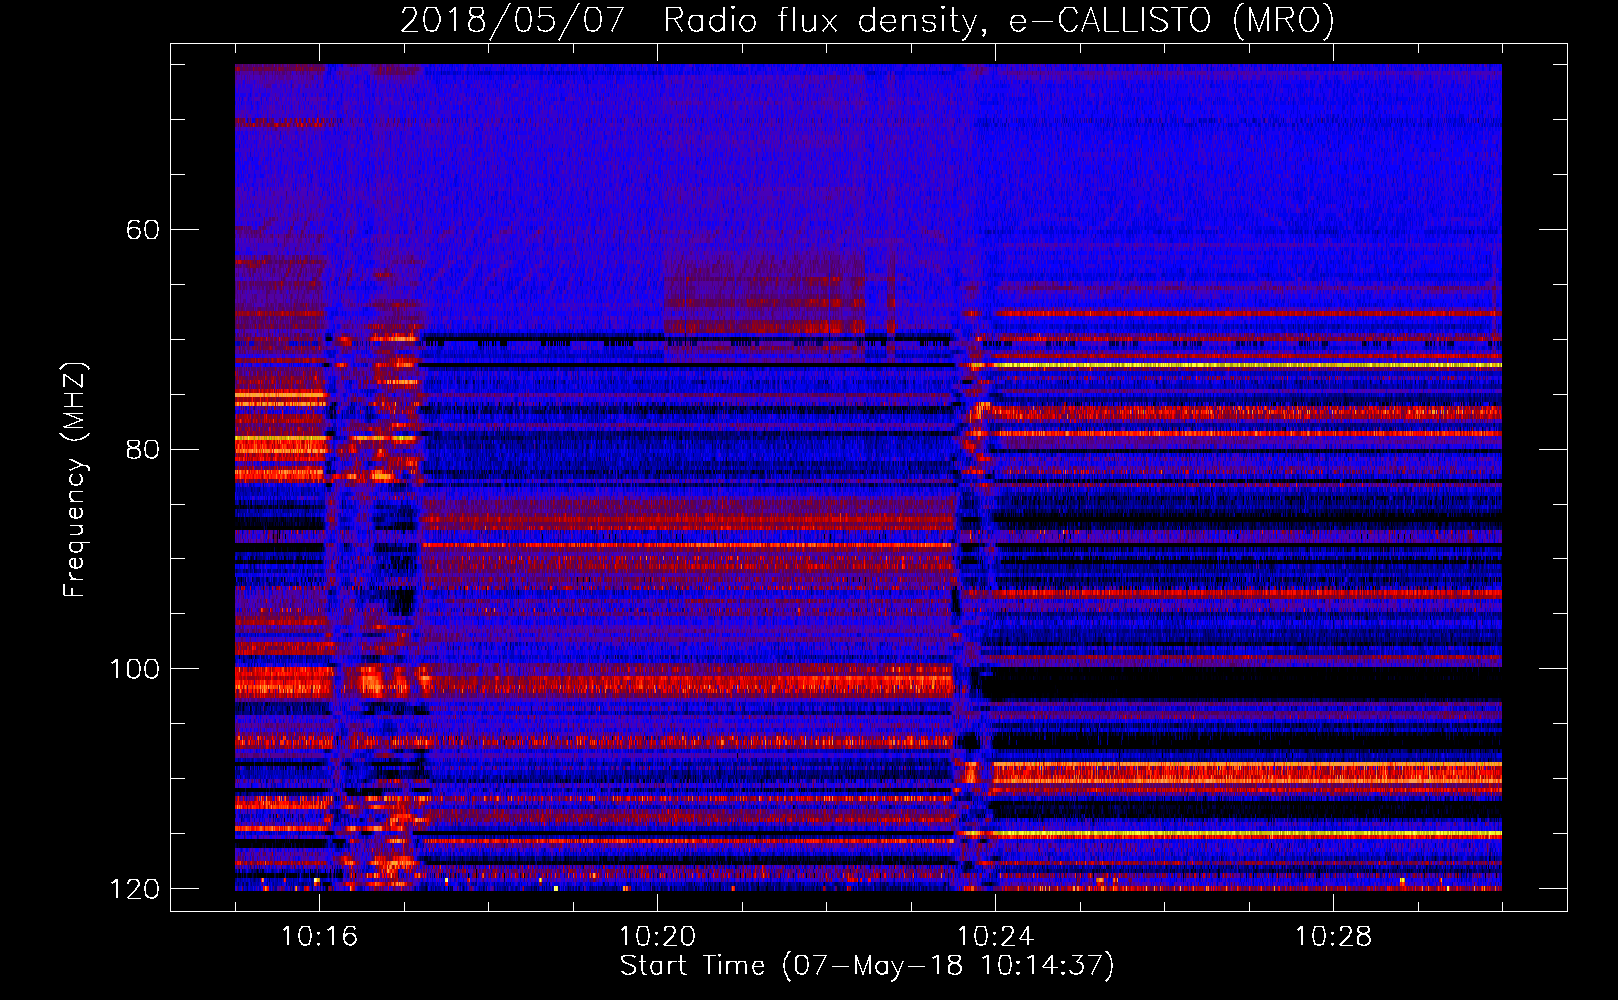
Task: Click the 10:28 time tick label
Action: 1333,937
